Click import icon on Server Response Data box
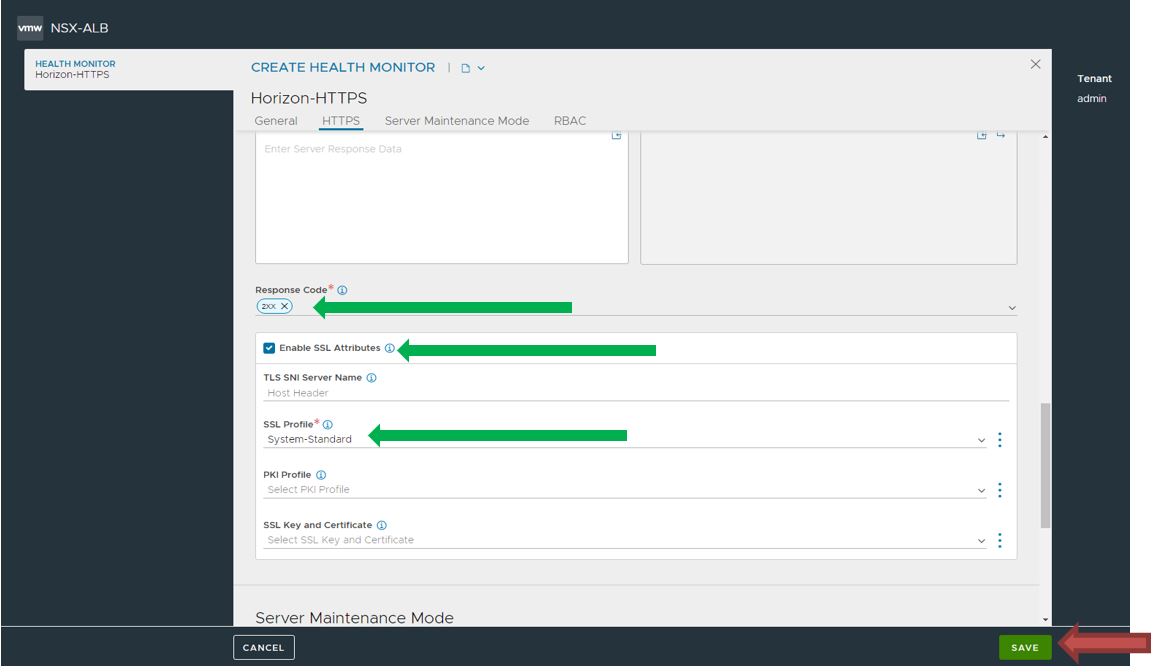Viewport: 1164px width, 672px height. tap(616, 135)
